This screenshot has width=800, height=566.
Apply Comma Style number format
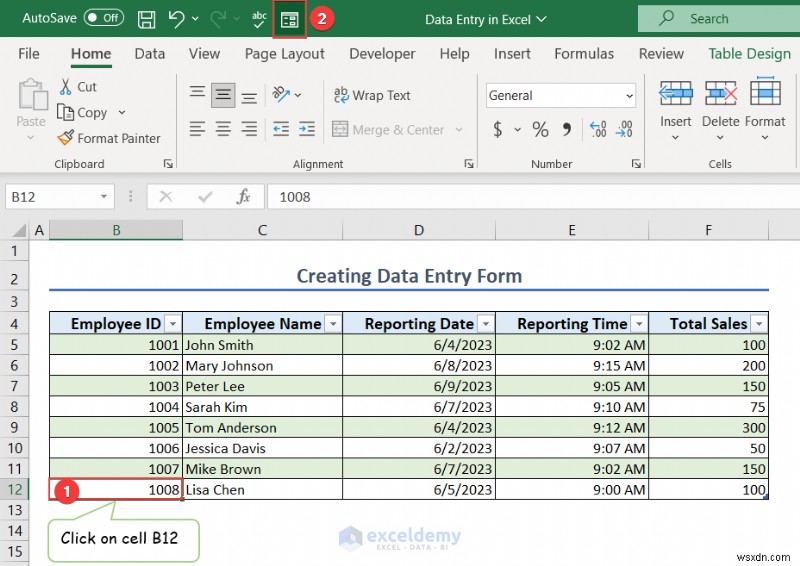pos(566,130)
